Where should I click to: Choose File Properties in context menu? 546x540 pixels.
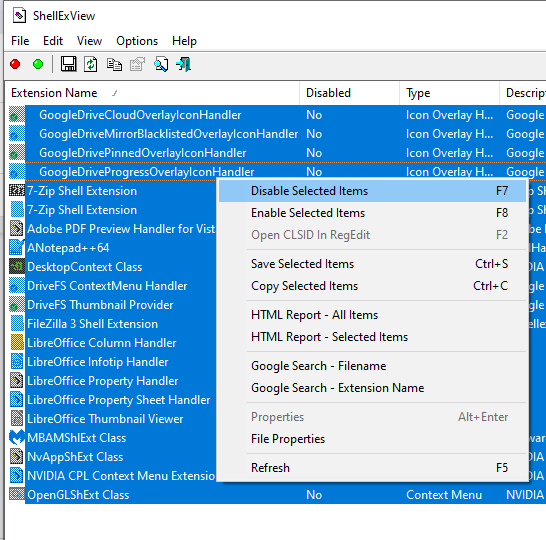[x=372, y=439]
